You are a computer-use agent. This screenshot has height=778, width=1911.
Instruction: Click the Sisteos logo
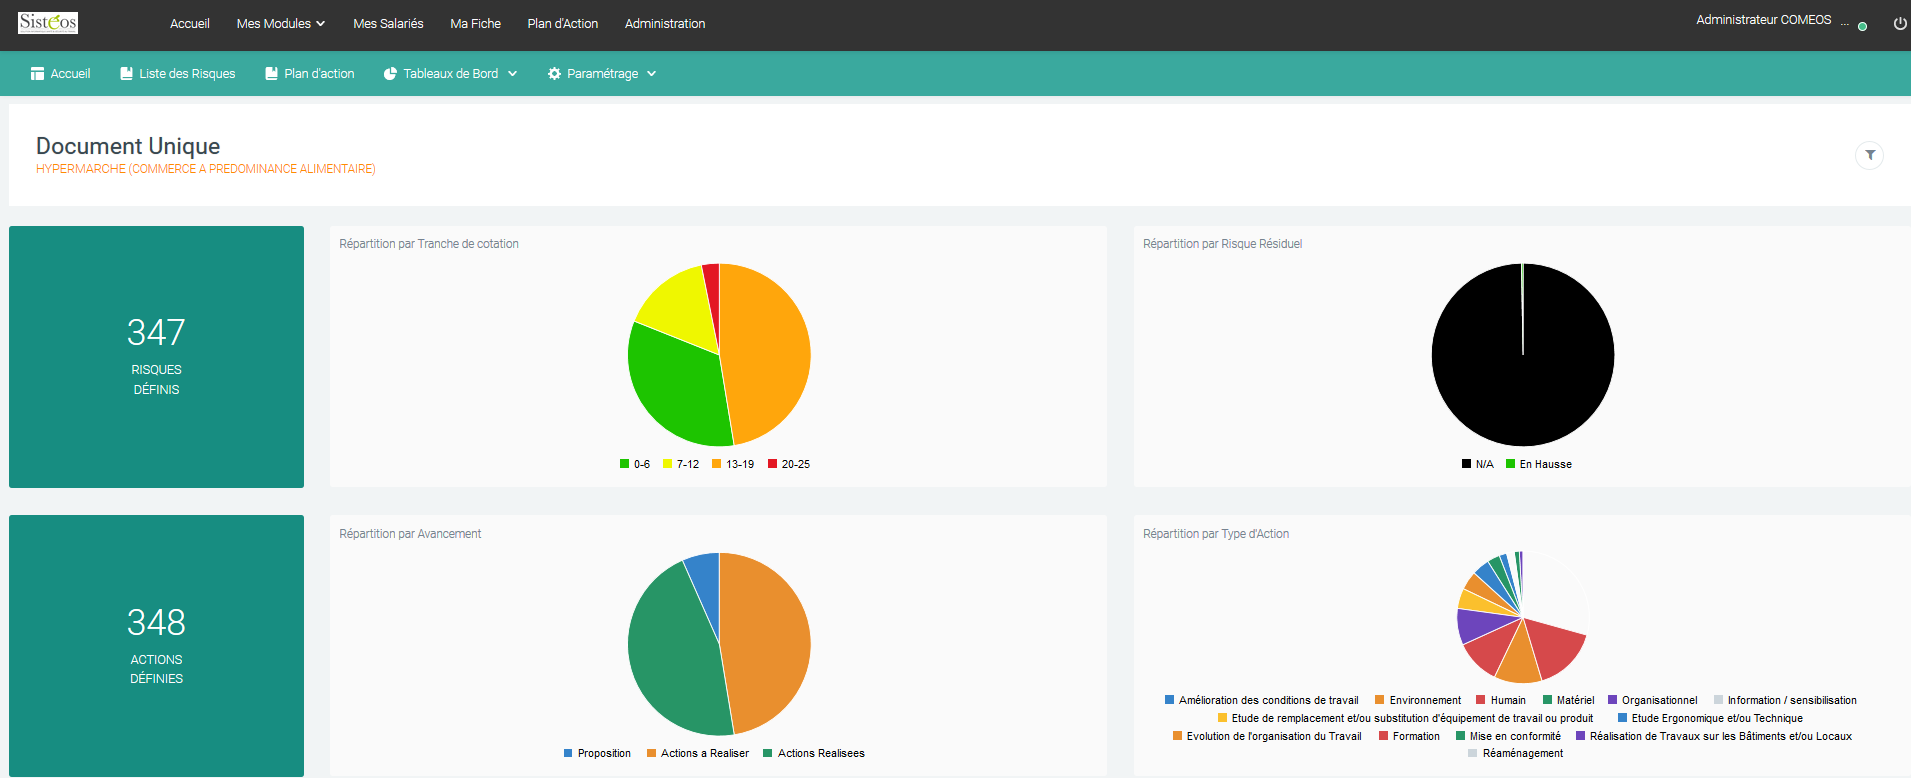(x=48, y=22)
